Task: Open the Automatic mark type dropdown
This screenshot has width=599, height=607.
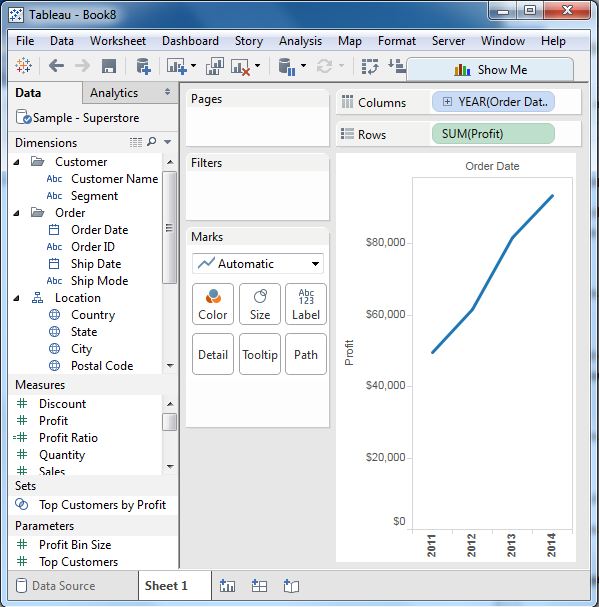Action: tap(258, 264)
